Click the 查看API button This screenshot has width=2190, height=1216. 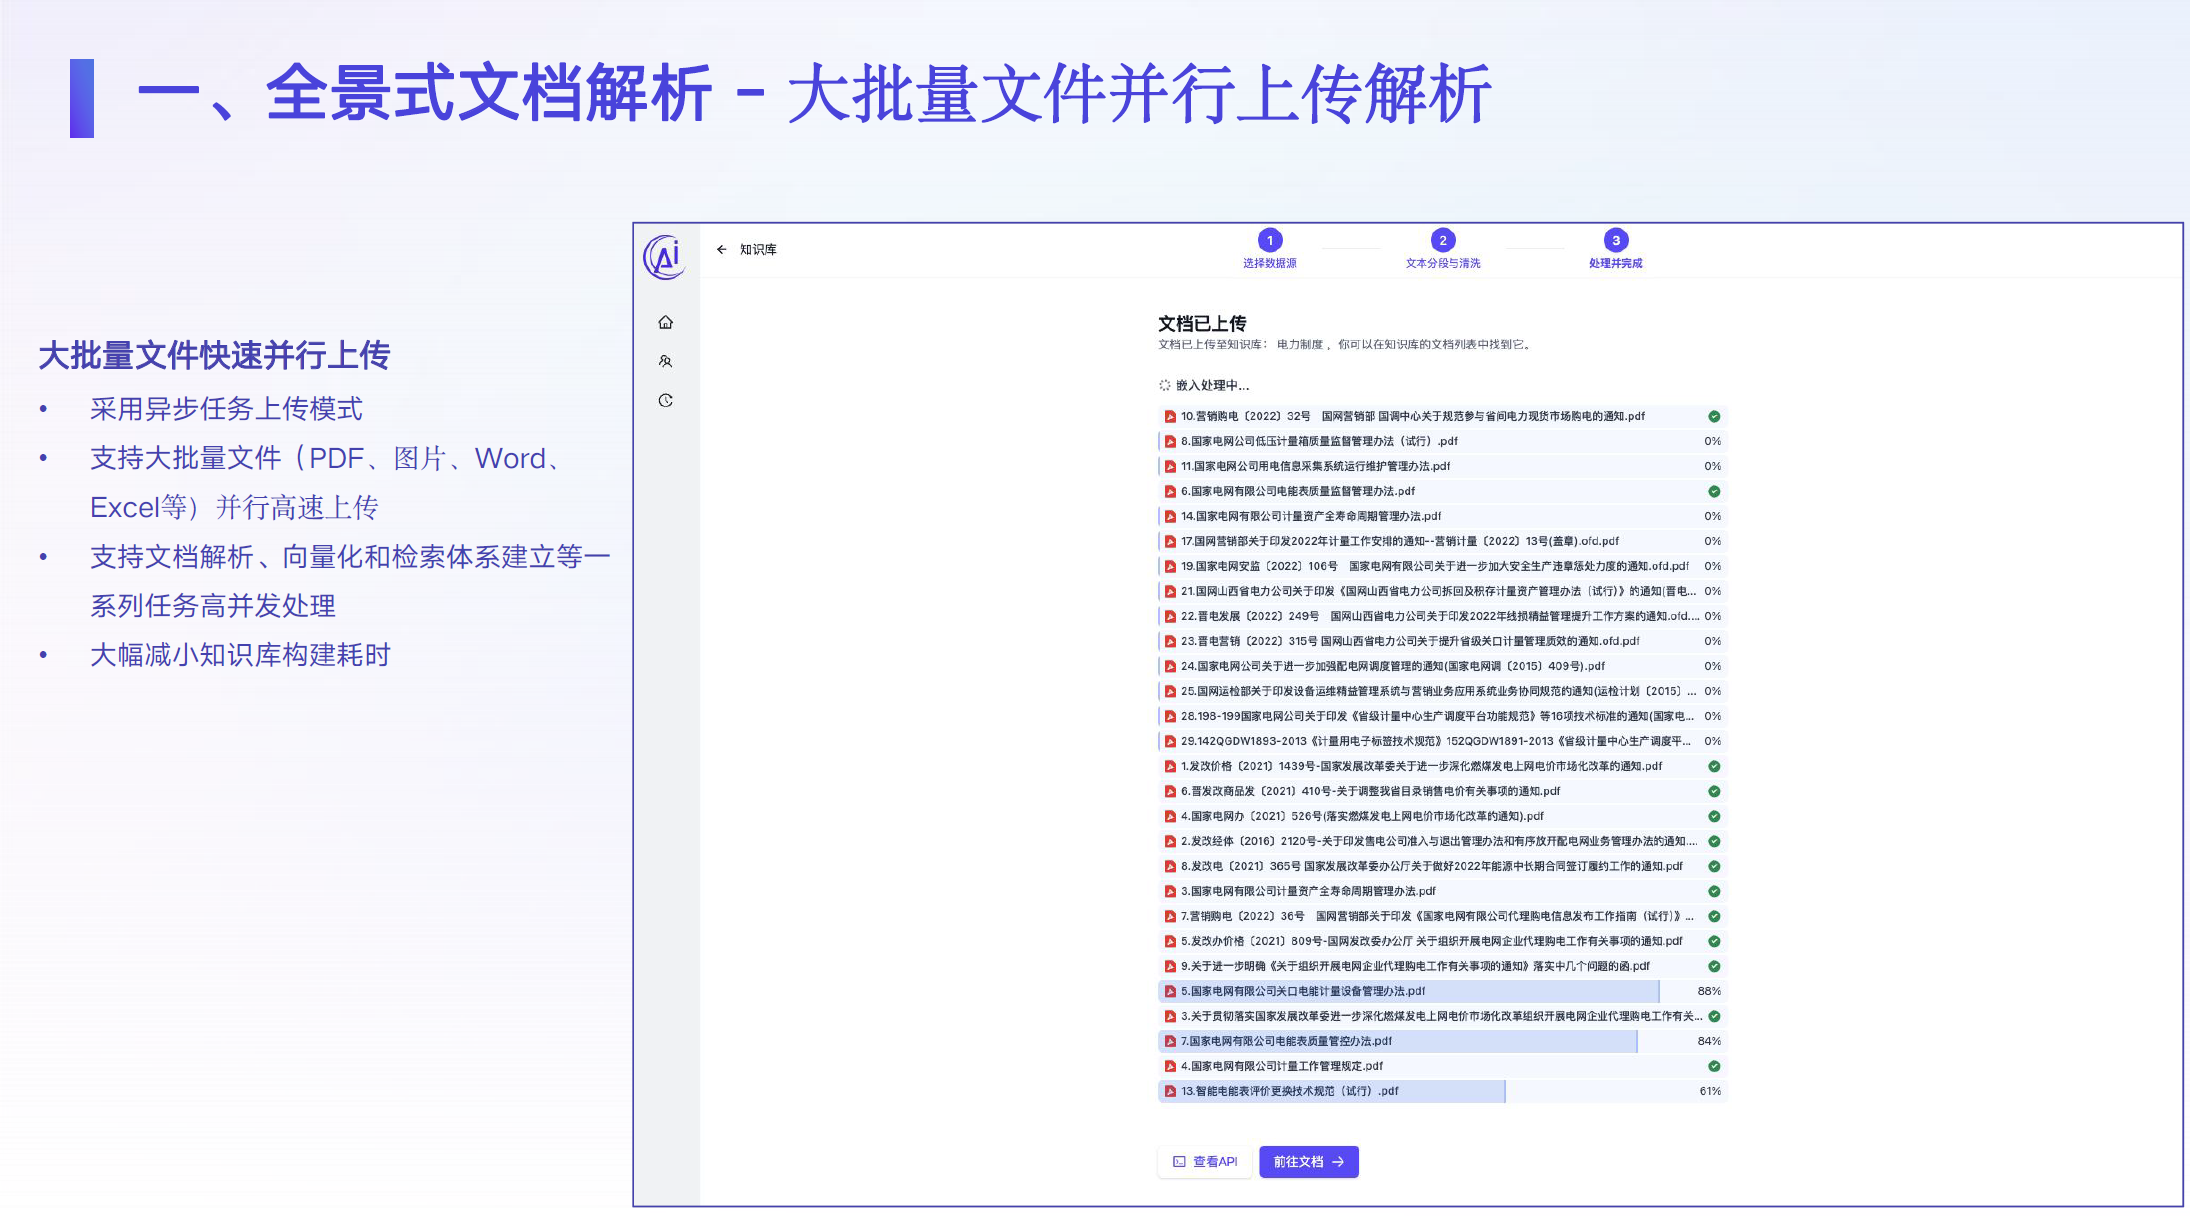pyautogui.click(x=1205, y=1161)
